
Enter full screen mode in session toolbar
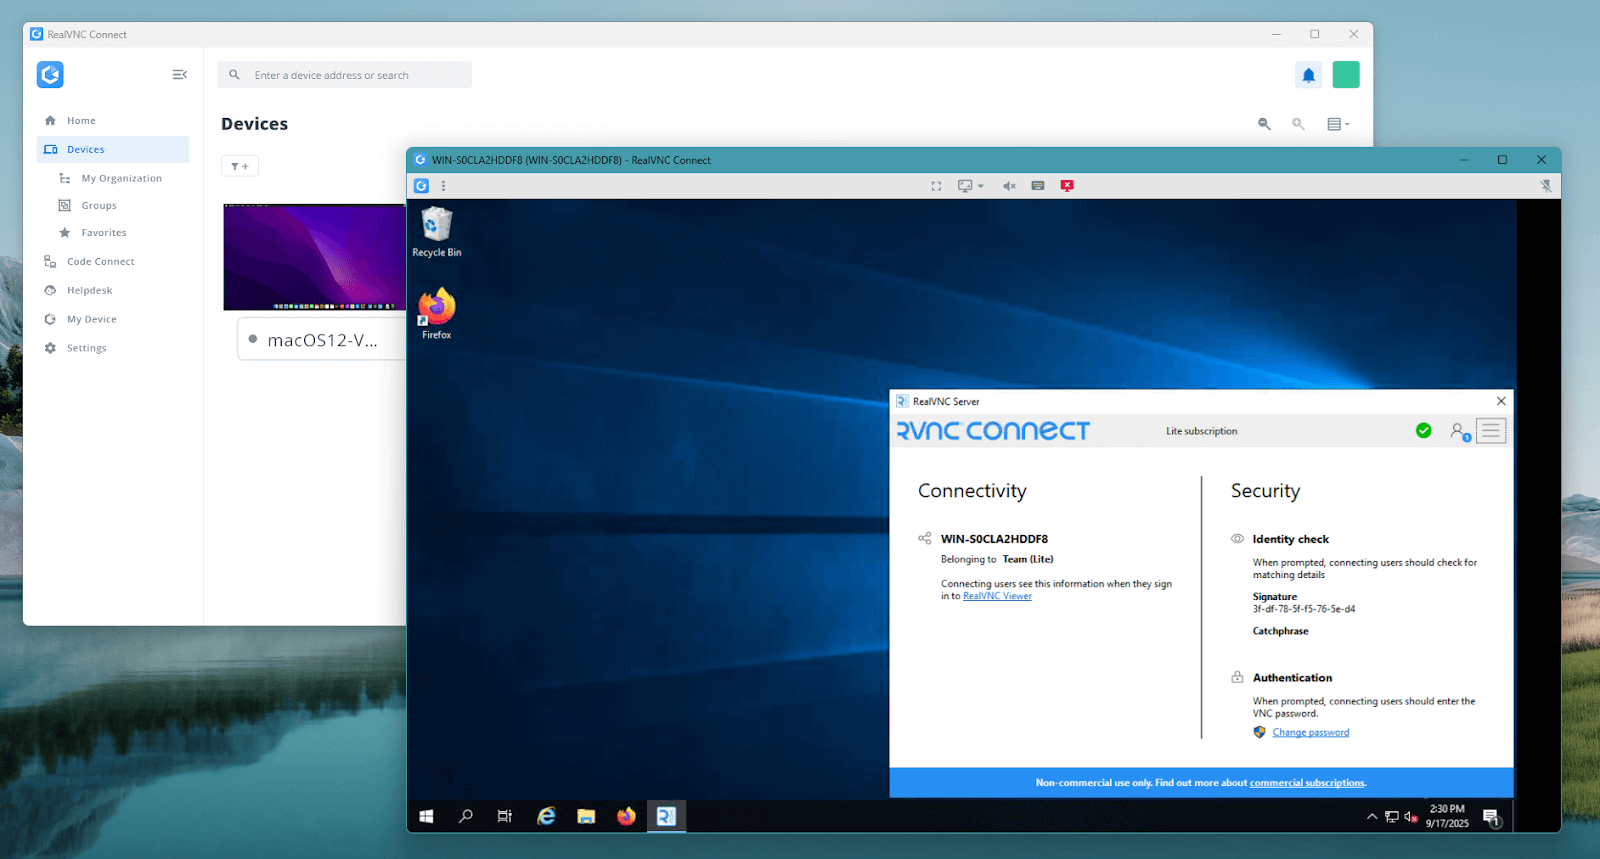pyautogui.click(x=936, y=186)
